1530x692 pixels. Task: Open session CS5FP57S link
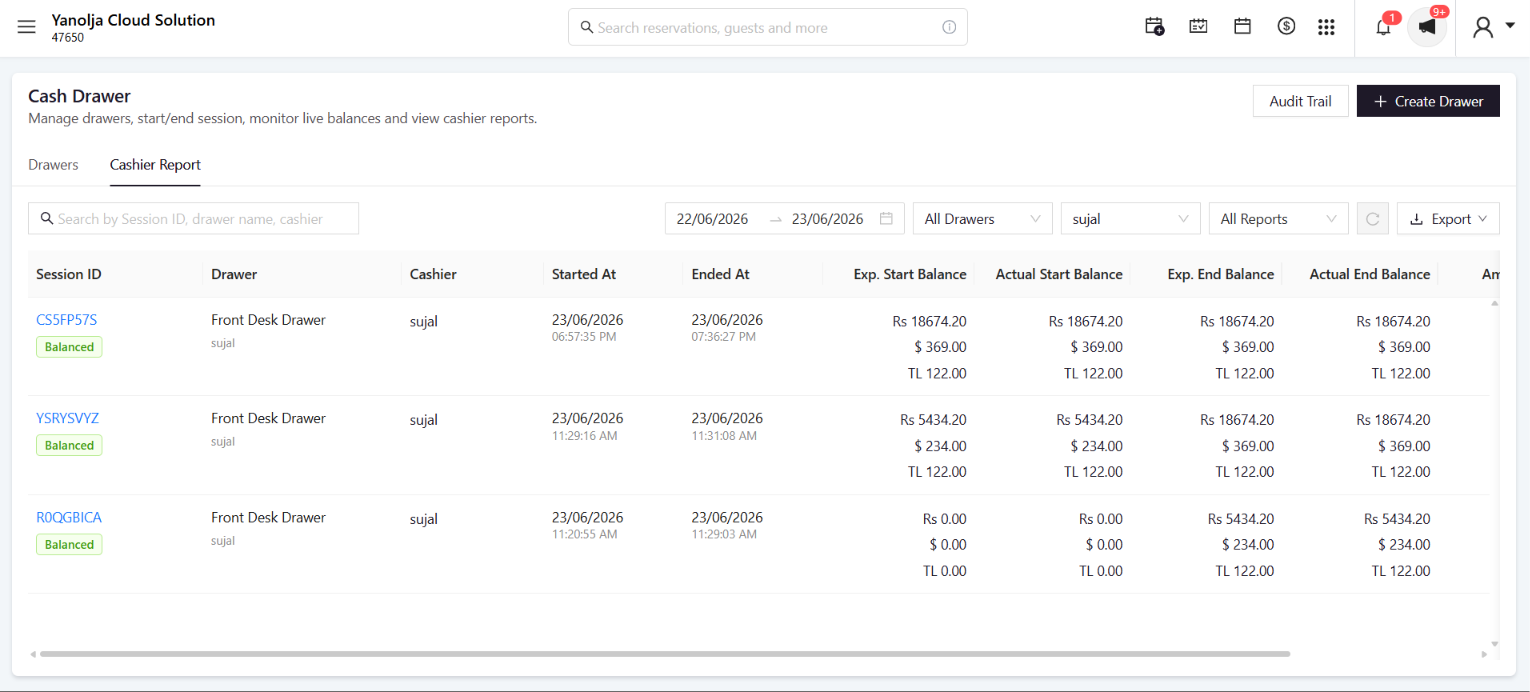66,320
